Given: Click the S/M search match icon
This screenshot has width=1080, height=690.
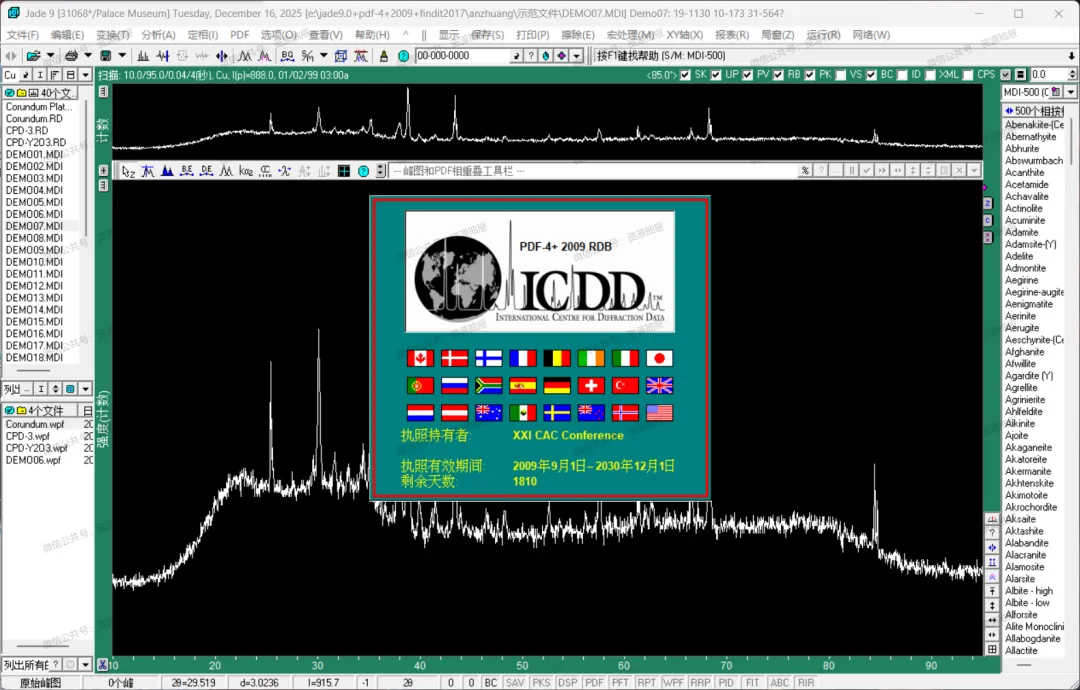Looking at the screenshot, I should (x=307, y=56).
